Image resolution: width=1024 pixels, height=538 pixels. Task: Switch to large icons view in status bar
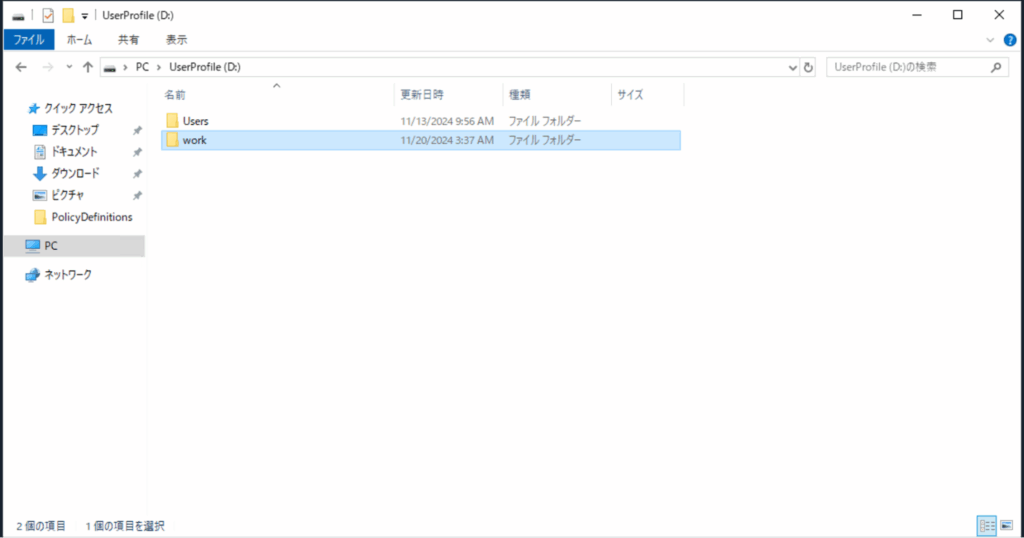click(1007, 525)
